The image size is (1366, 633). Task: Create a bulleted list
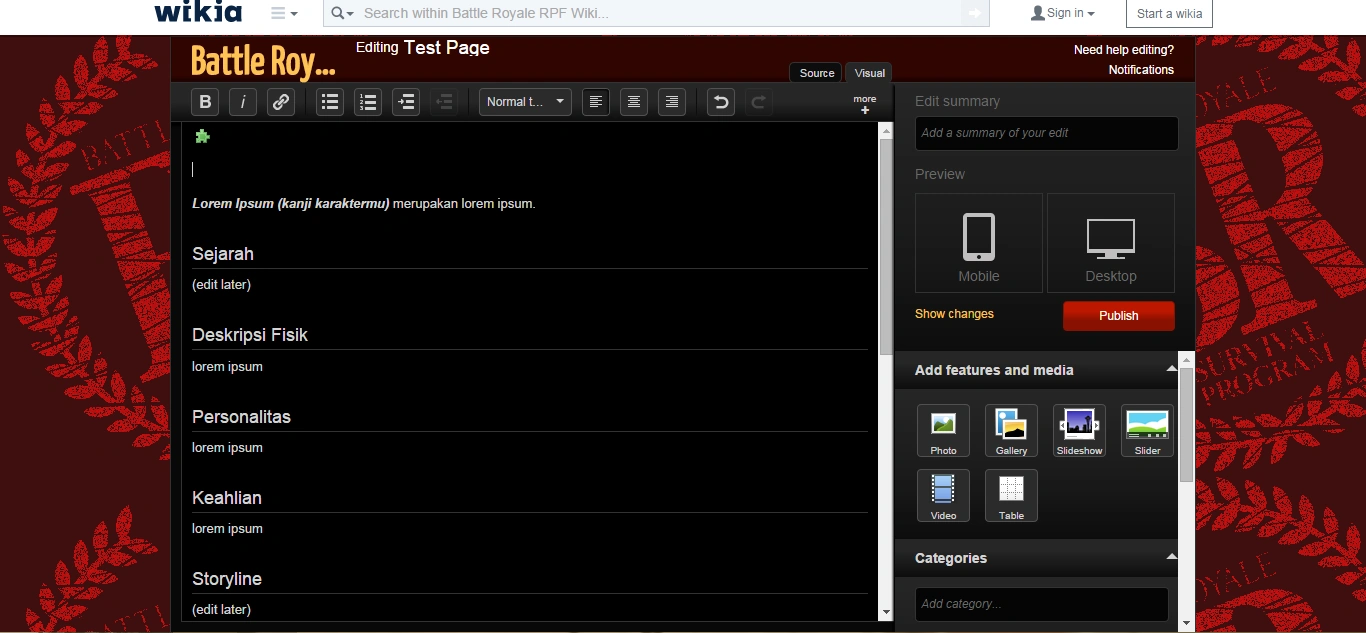click(x=330, y=102)
